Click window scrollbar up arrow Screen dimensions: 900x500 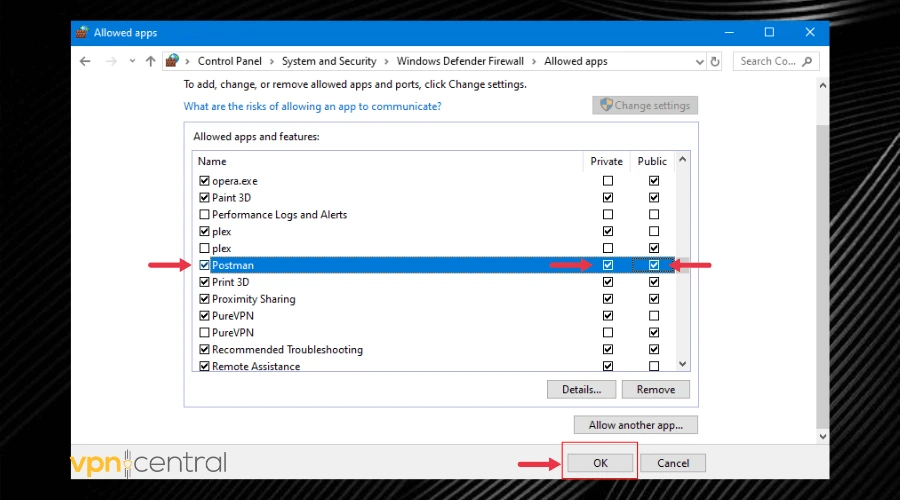tap(823, 86)
